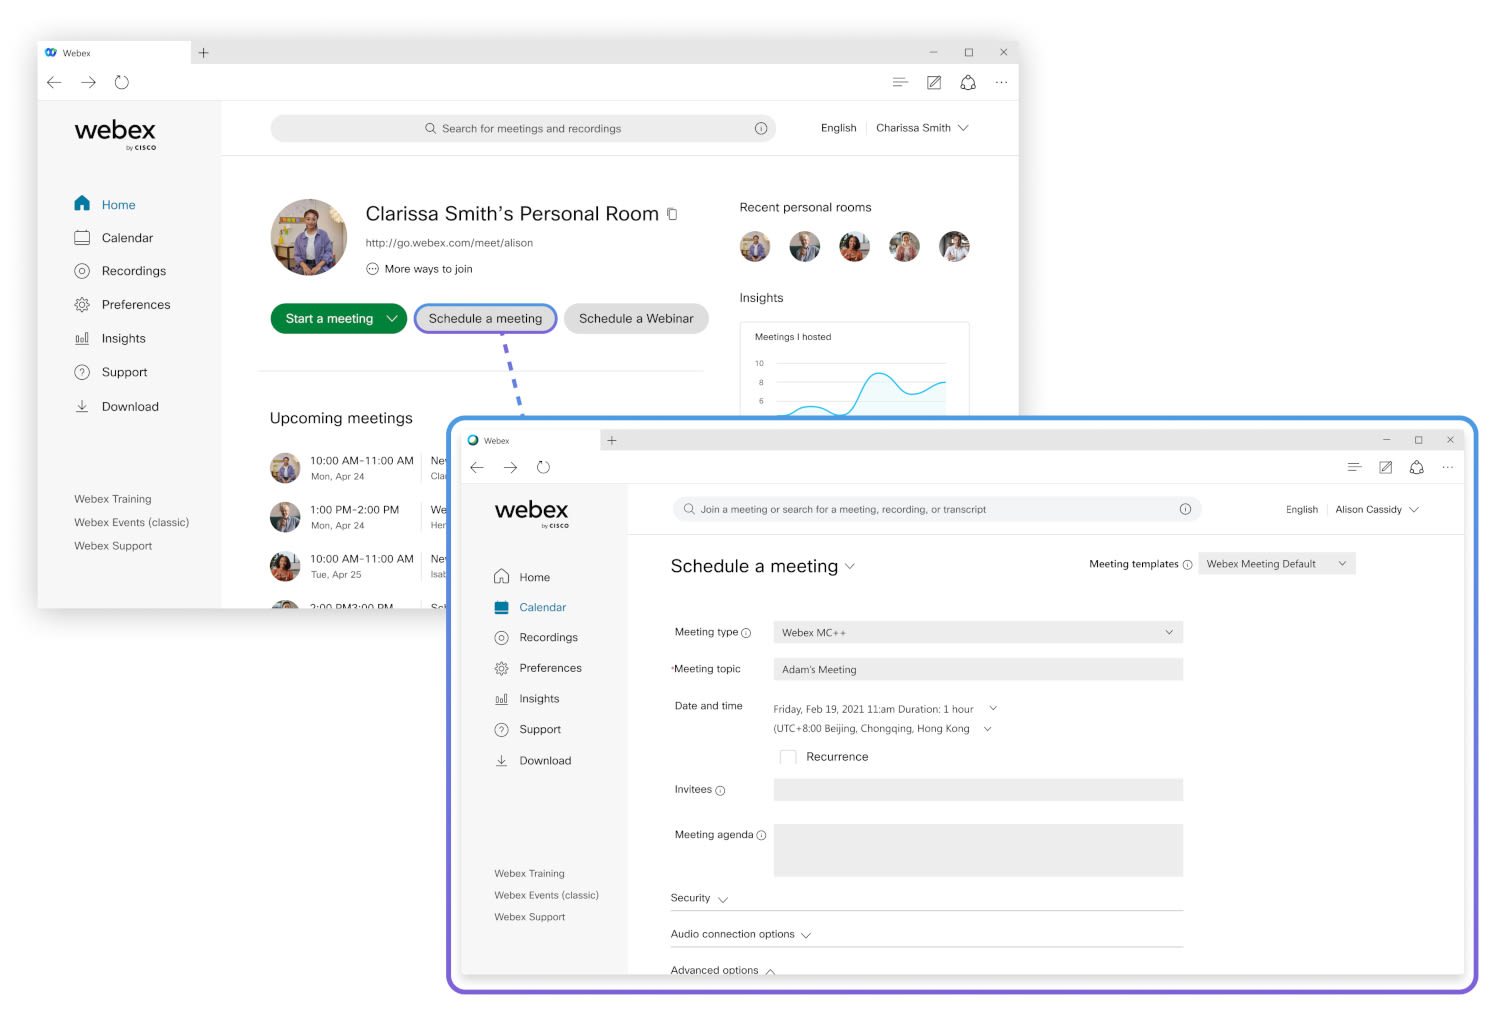Screen dimensions: 1512x1033
Task: Open Insights in rear window sidebar
Action: (x=110, y=339)
